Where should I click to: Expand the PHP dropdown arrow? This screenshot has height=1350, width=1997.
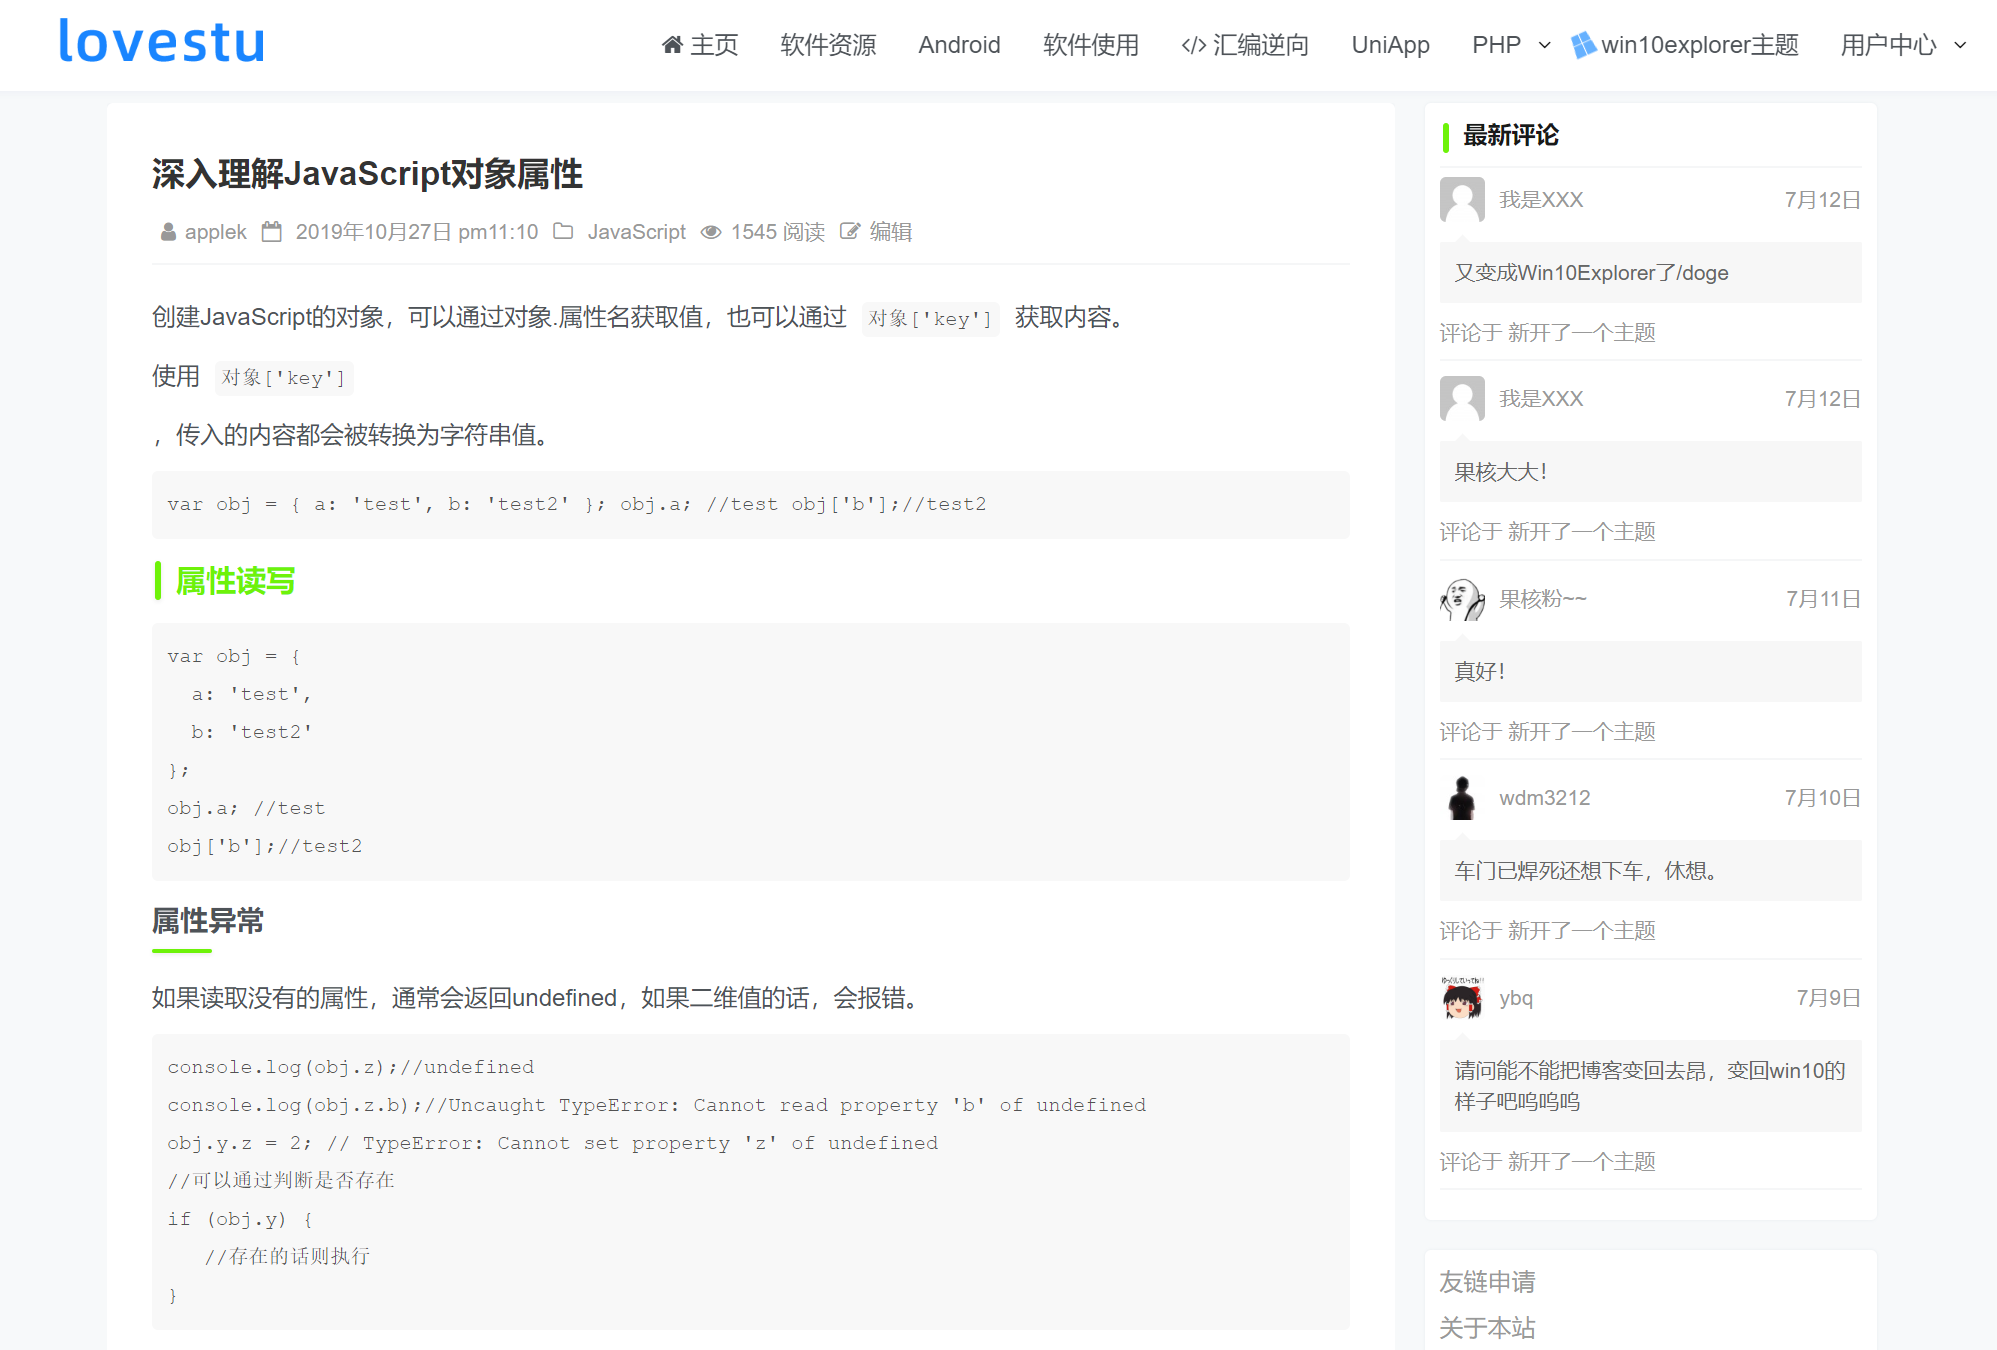click(1544, 45)
